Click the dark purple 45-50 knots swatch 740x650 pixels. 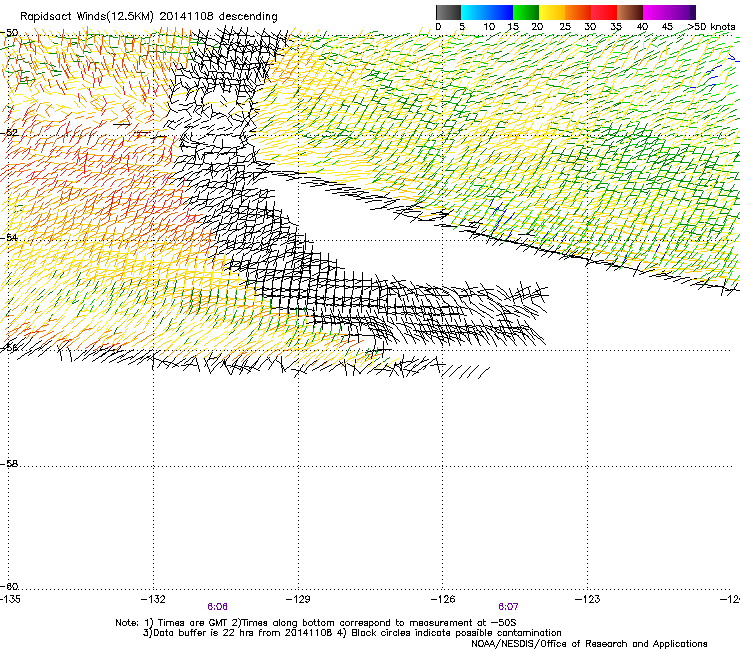coord(682,12)
